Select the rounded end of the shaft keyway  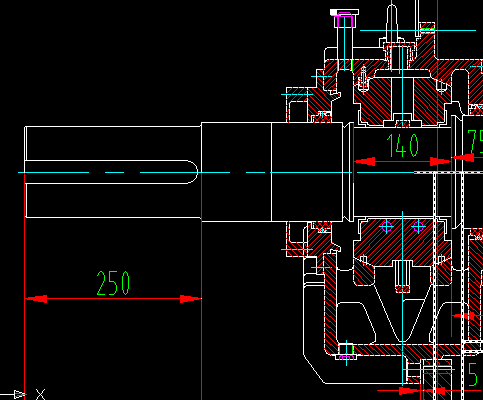tap(193, 172)
